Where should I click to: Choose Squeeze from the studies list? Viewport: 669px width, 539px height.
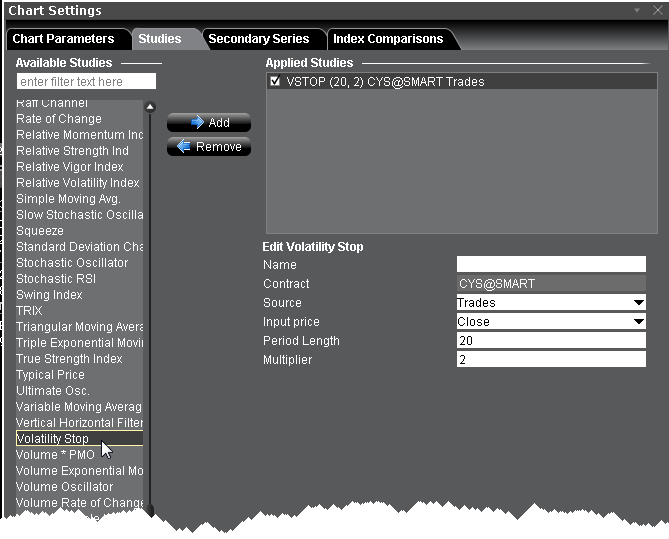[40, 231]
